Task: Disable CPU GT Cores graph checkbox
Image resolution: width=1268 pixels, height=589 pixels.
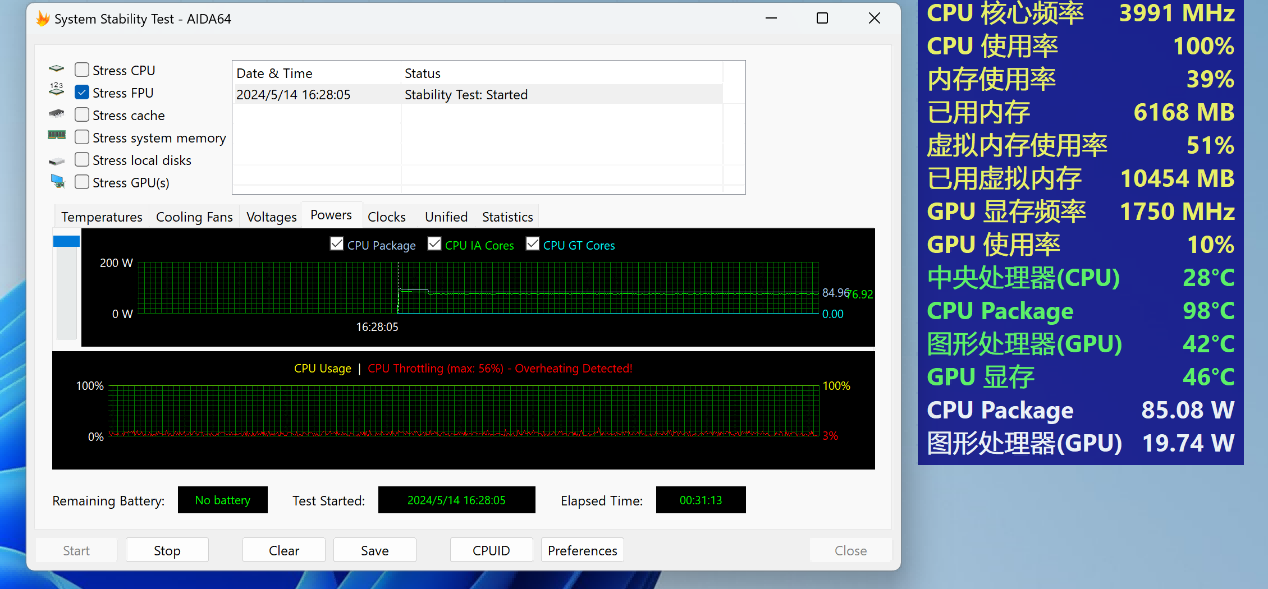Action: tap(532, 244)
